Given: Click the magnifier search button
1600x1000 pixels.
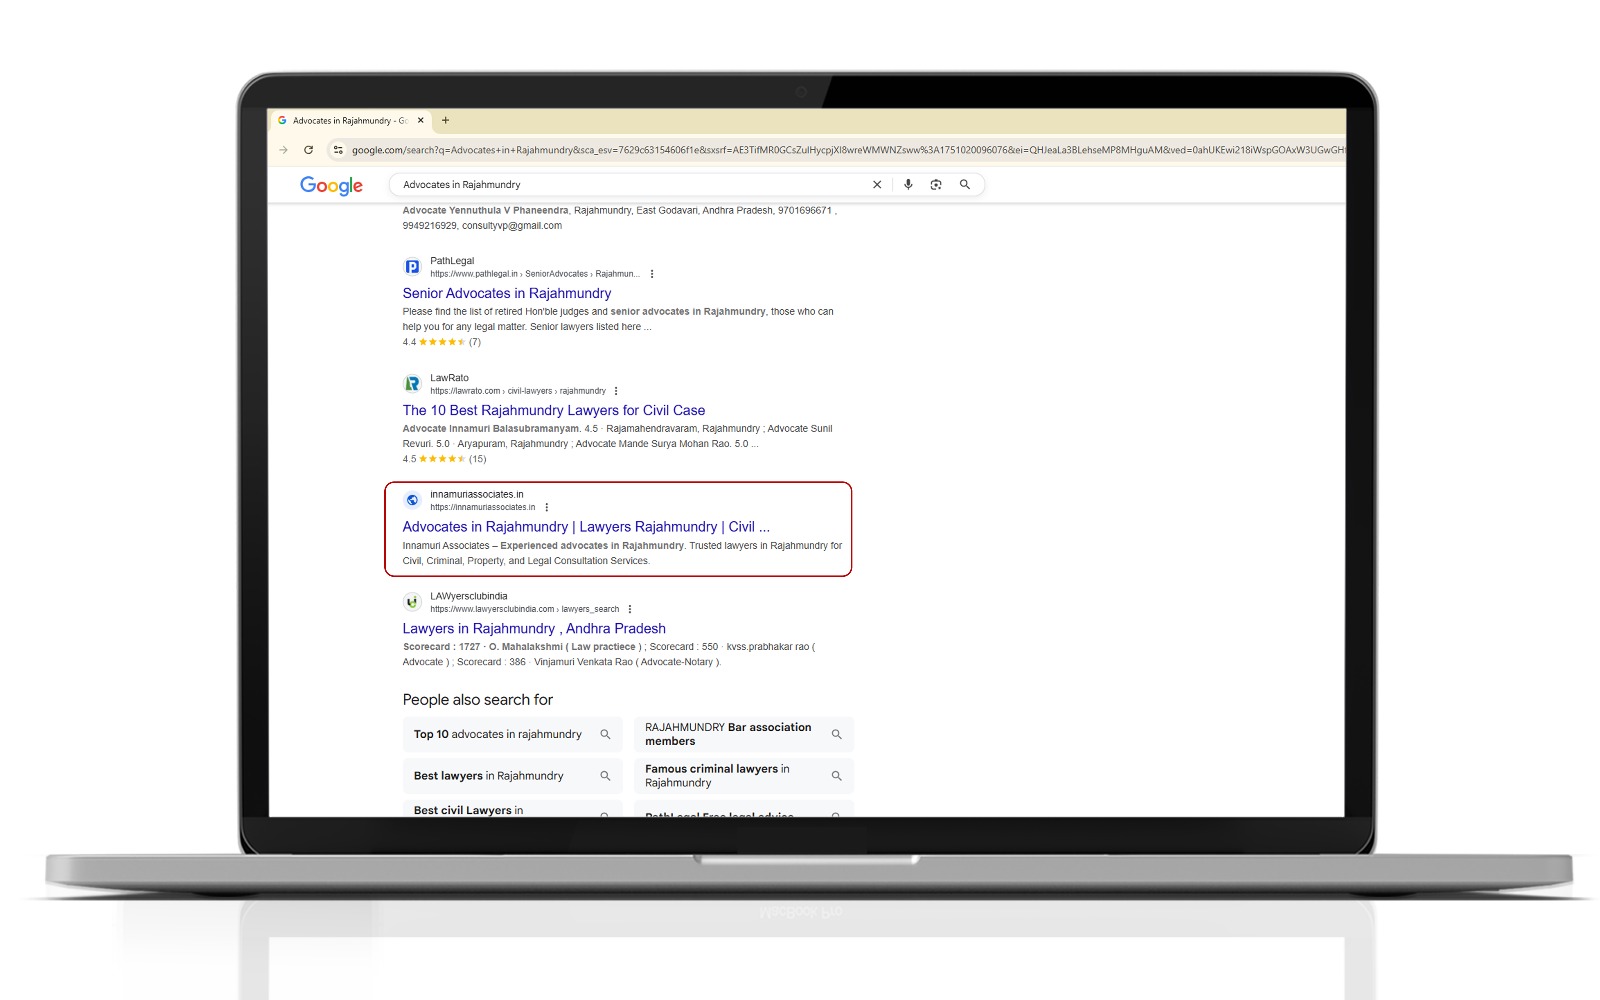Looking at the screenshot, I should pyautogui.click(x=965, y=185).
